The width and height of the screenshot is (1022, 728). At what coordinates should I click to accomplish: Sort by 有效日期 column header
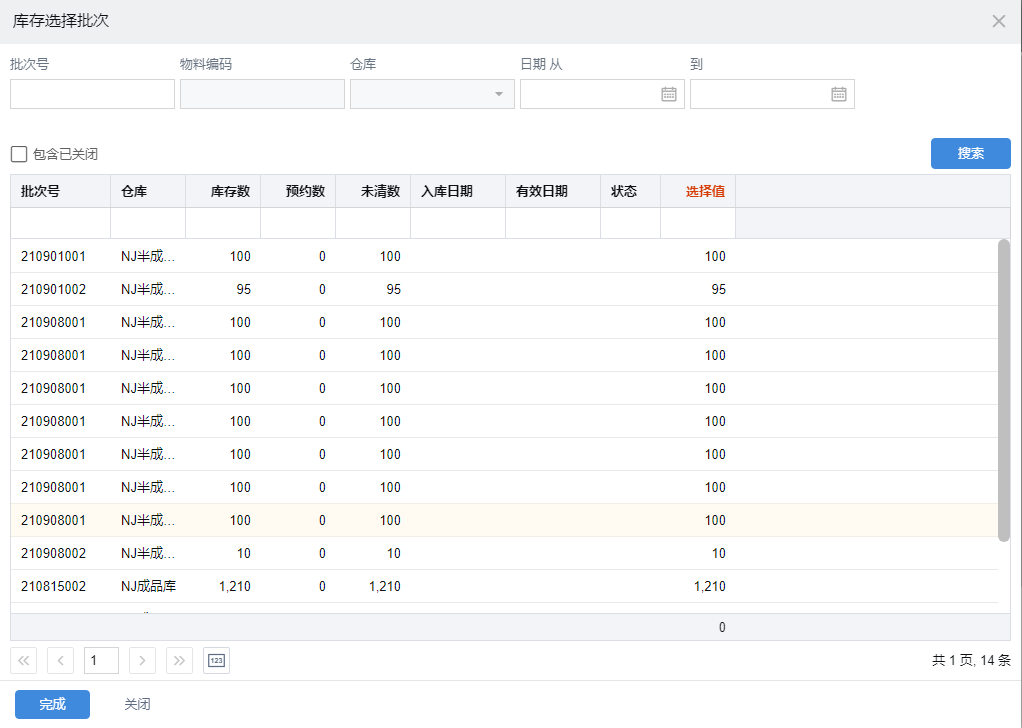tap(553, 192)
